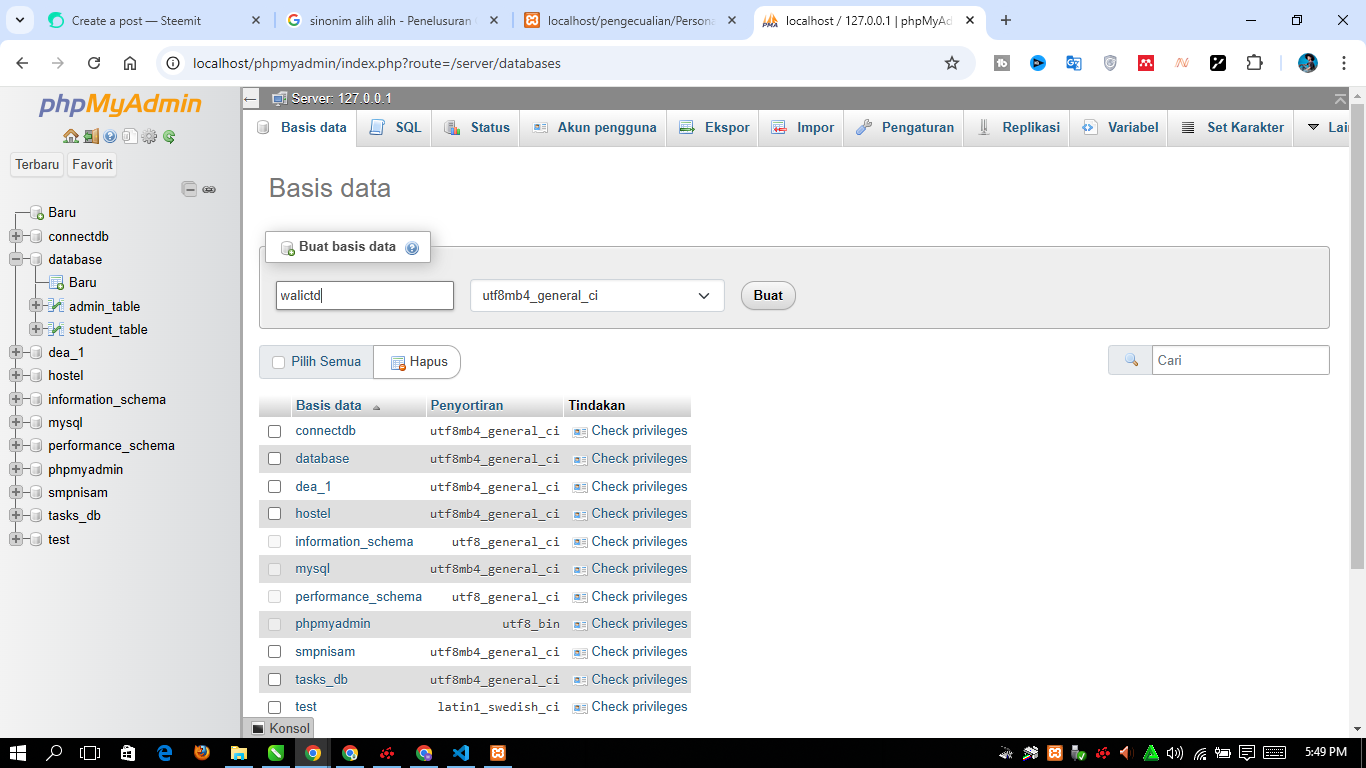Screen dimensions: 1366x768
Task: Open the Google Translate extension icon
Action: click(x=1074, y=63)
